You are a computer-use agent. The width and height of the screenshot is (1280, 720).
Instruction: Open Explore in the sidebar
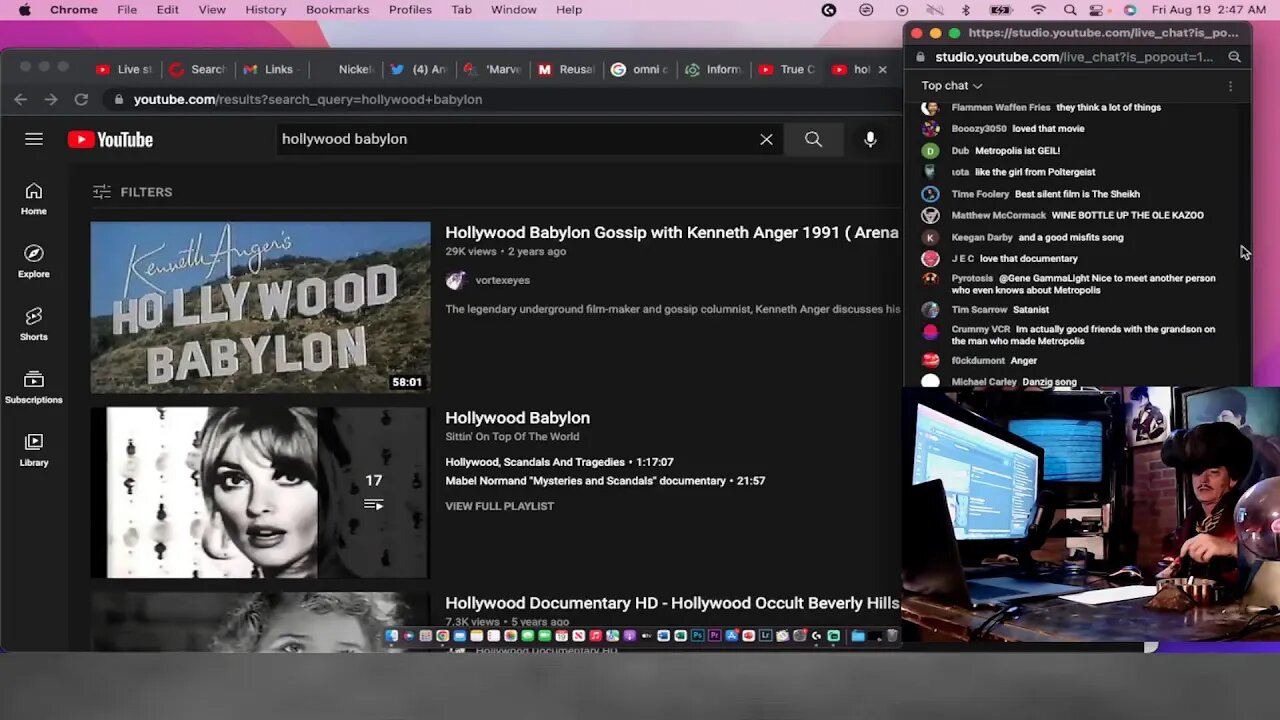tap(34, 261)
